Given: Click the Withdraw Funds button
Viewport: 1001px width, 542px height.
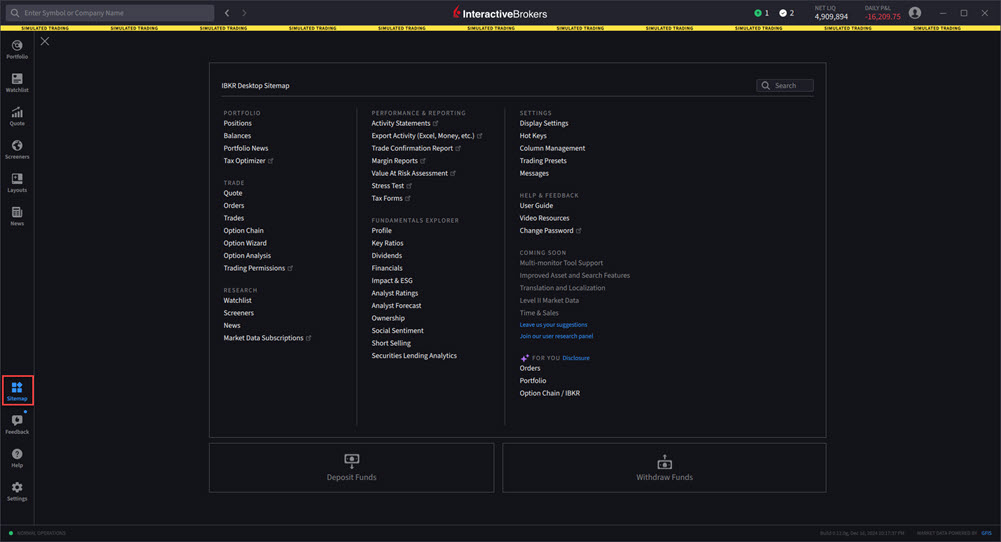Looking at the screenshot, I should 664,468.
